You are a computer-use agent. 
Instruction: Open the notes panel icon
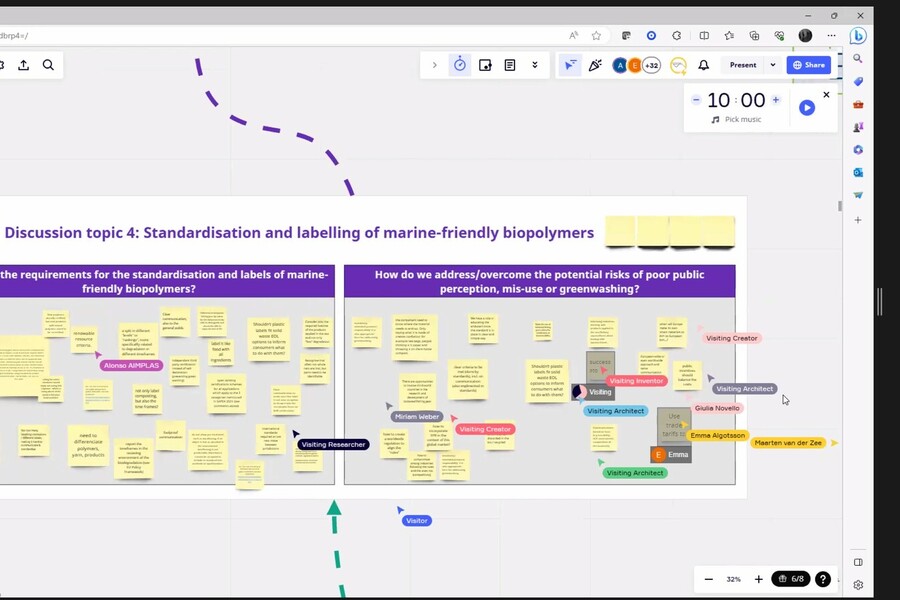510,65
